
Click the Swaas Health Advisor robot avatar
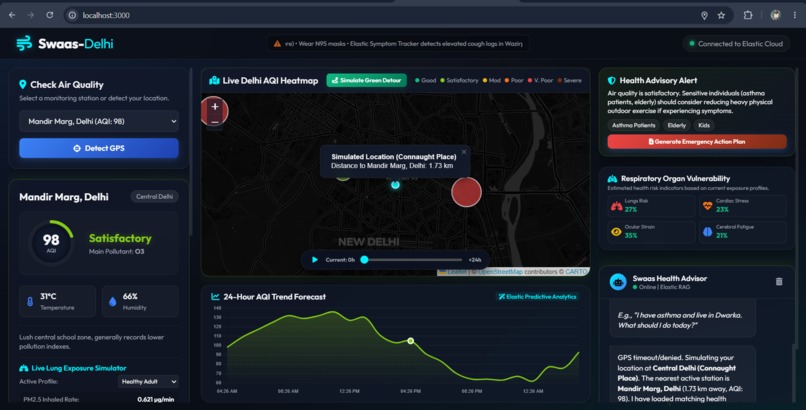pos(618,282)
